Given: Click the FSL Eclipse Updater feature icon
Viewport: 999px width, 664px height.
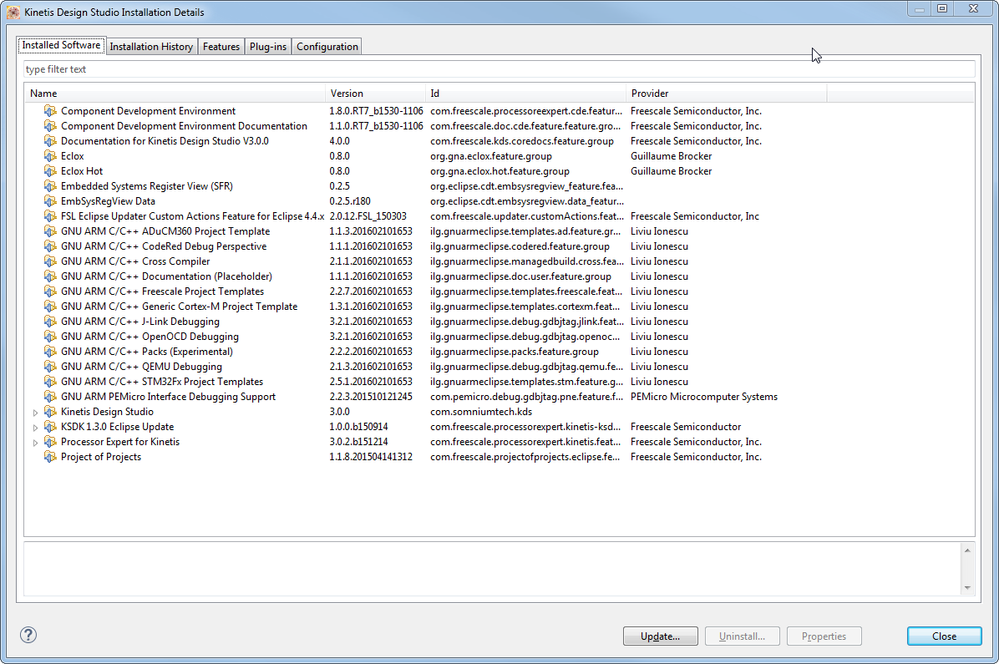Looking at the screenshot, I should [x=50, y=216].
